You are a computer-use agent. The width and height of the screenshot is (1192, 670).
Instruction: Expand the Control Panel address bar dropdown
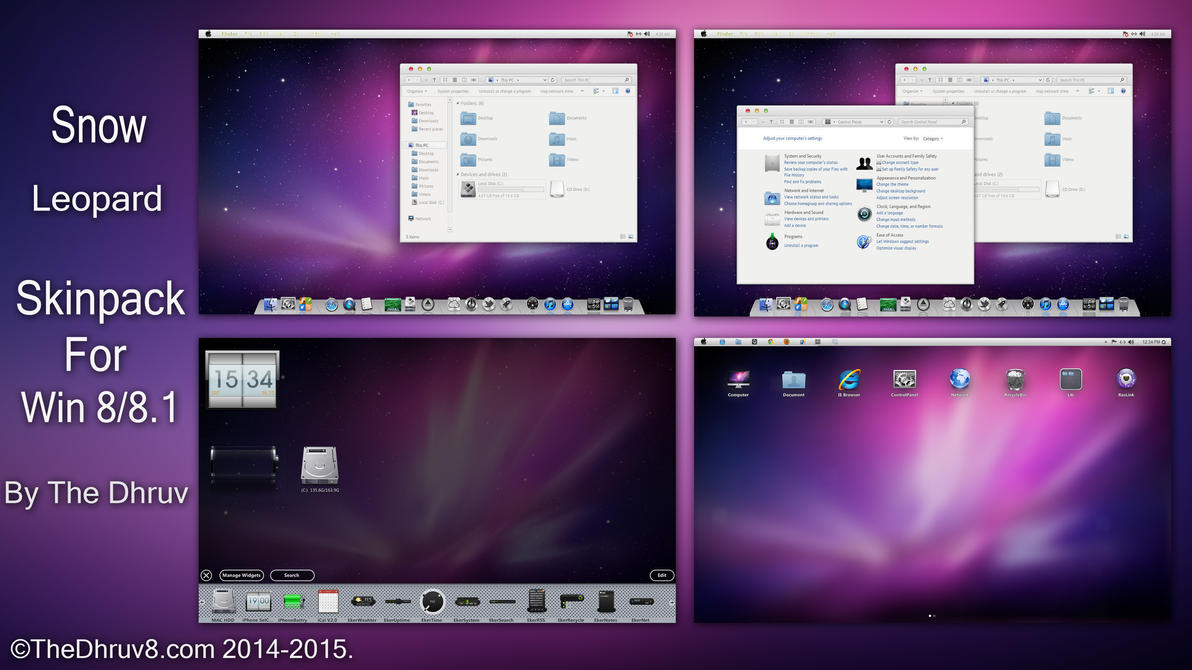(x=881, y=122)
